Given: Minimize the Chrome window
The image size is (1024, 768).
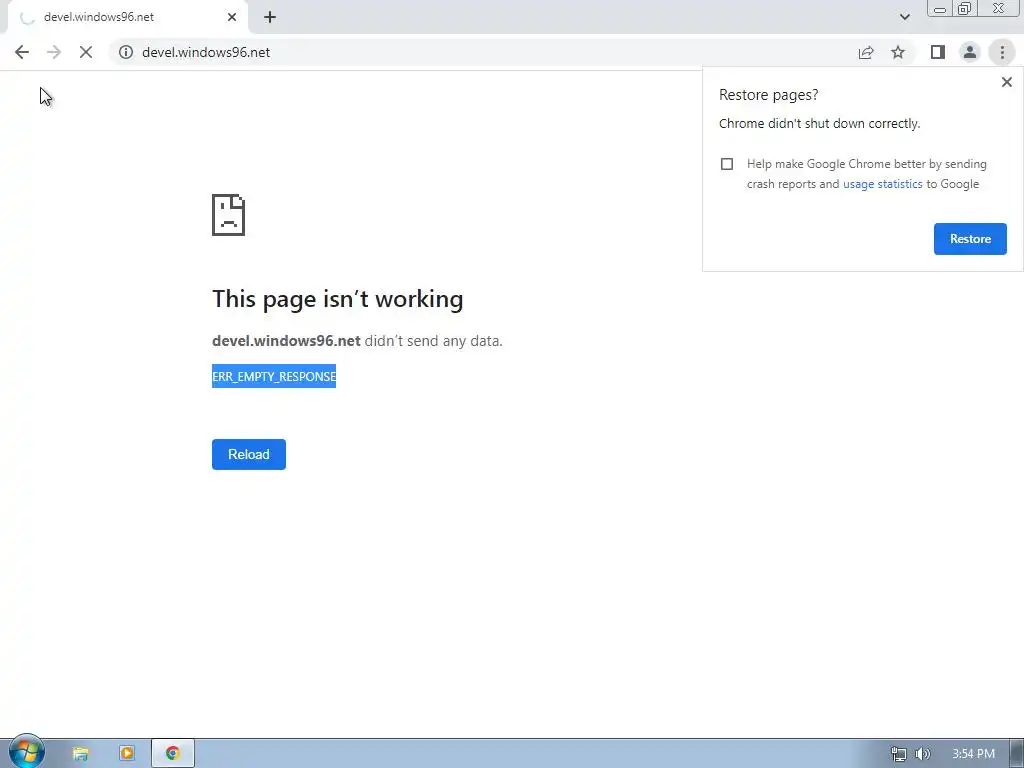Looking at the screenshot, I should (x=940, y=9).
